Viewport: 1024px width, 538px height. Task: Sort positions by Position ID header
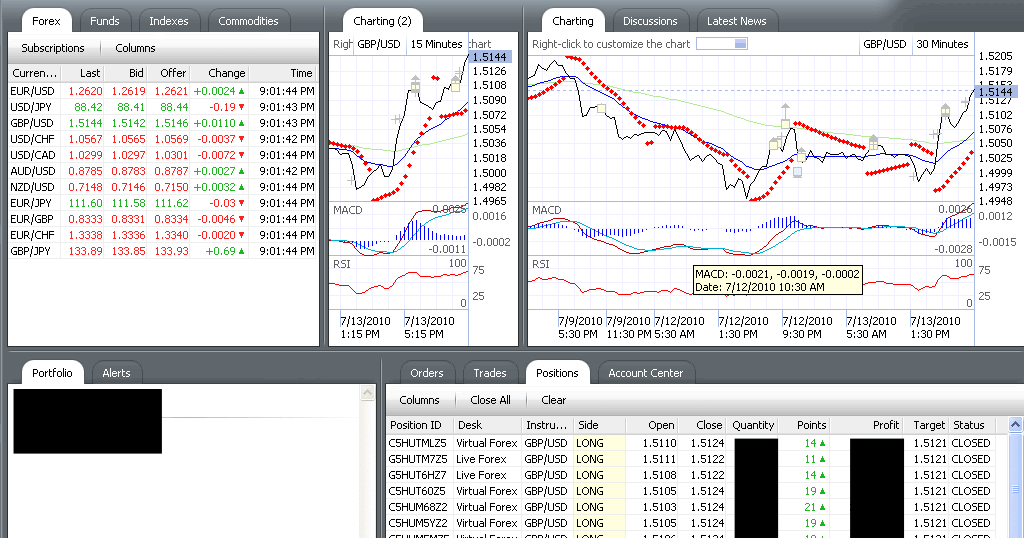tap(420, 425)
